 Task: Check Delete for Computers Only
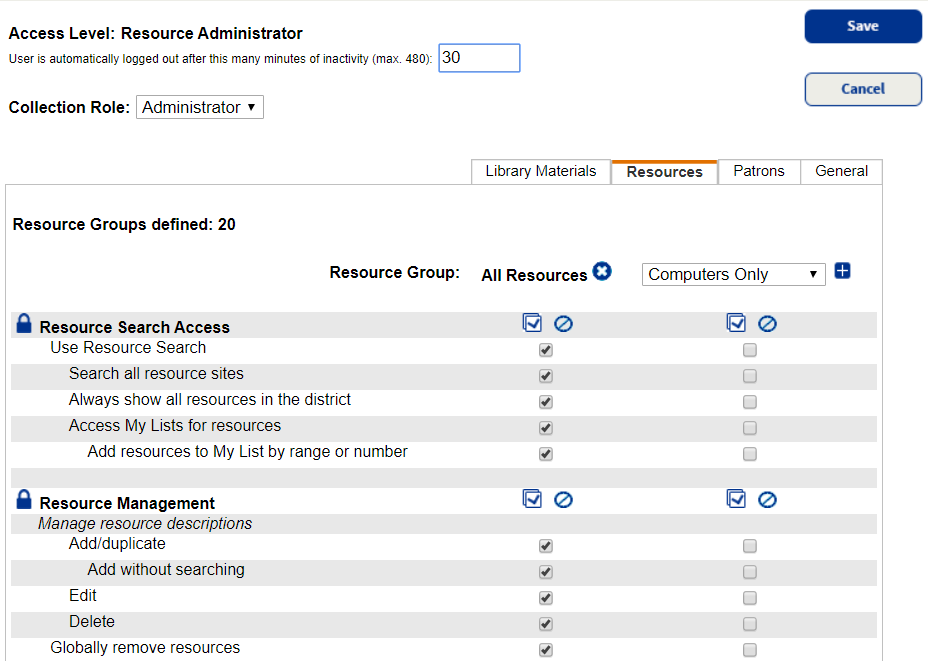point(750,624)
